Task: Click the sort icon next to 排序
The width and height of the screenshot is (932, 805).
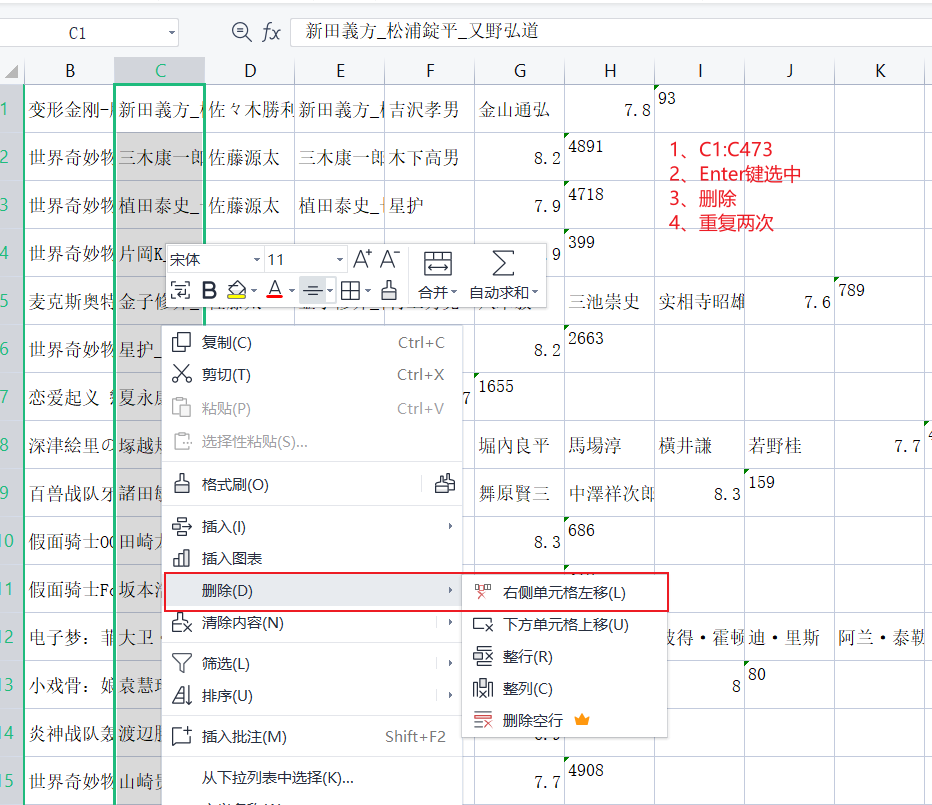Action: coord(181,695)
